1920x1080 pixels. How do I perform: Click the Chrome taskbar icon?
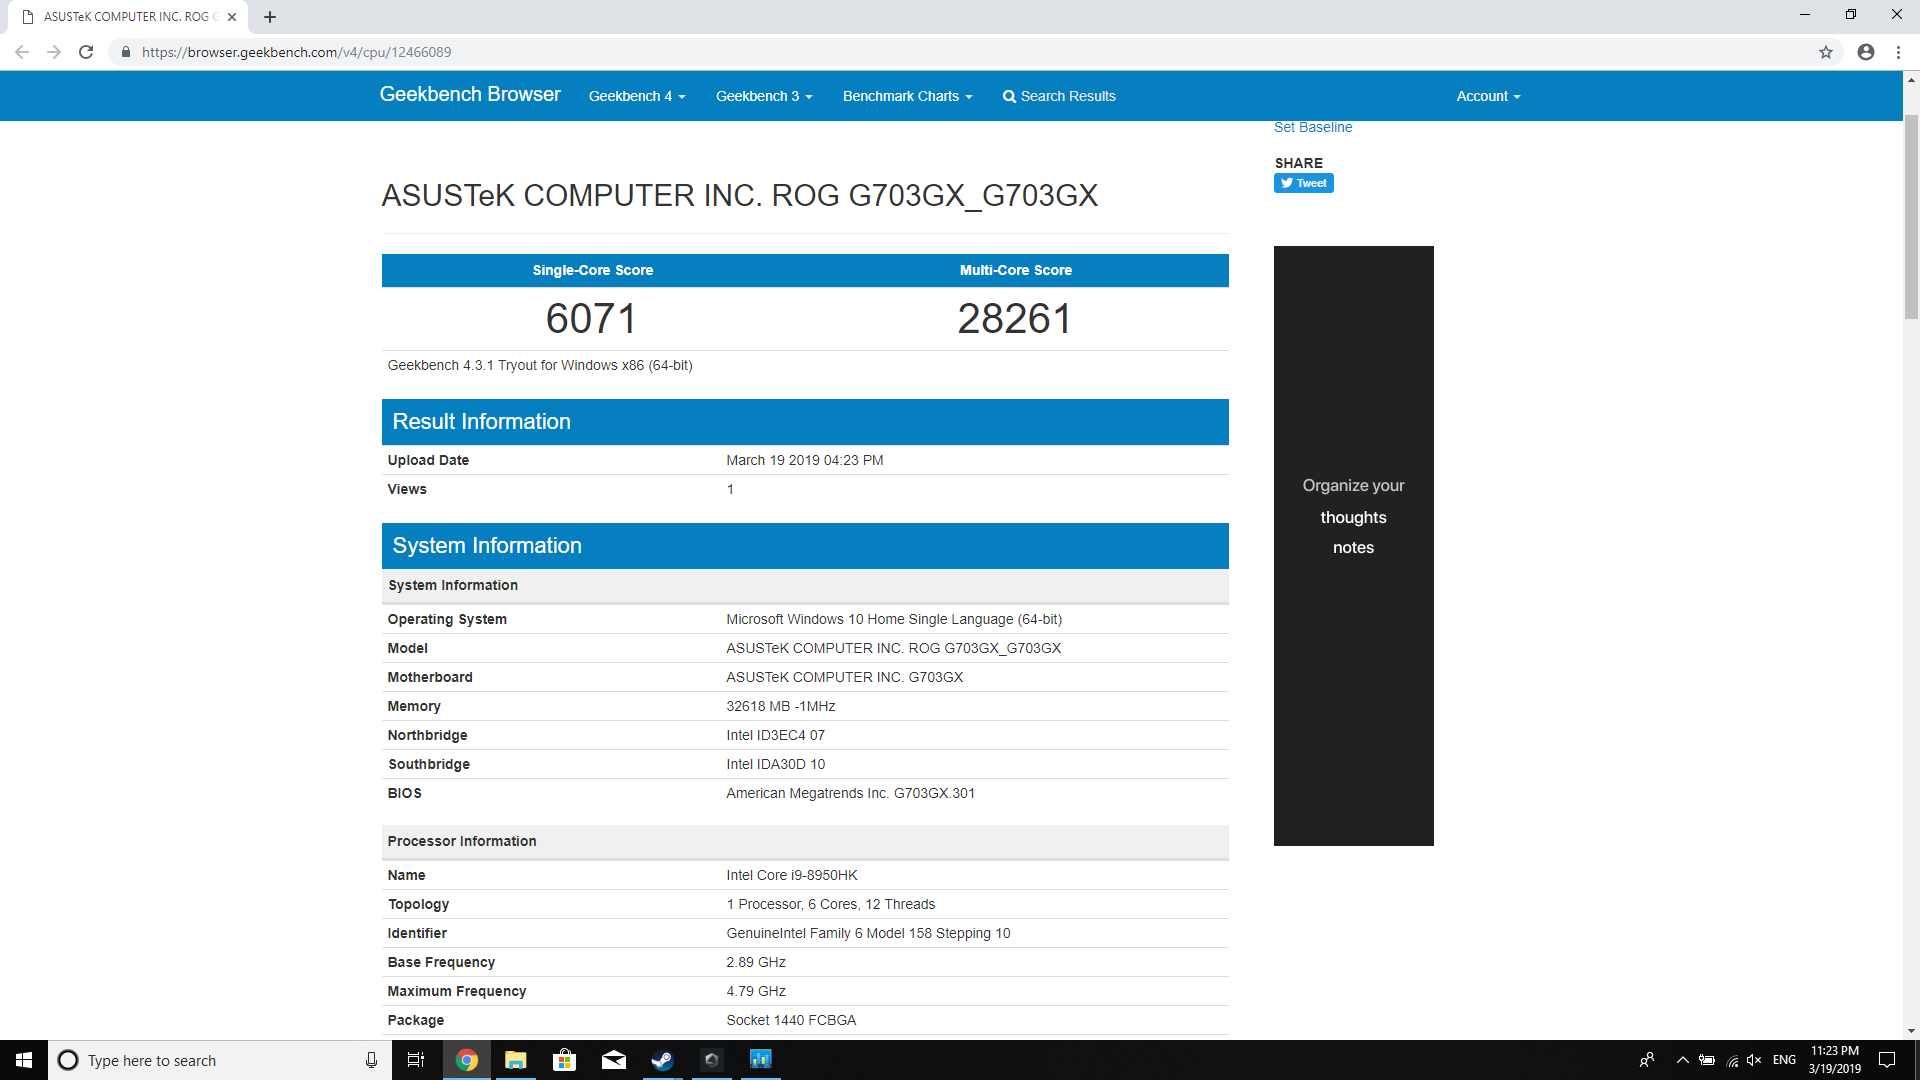467,1060
